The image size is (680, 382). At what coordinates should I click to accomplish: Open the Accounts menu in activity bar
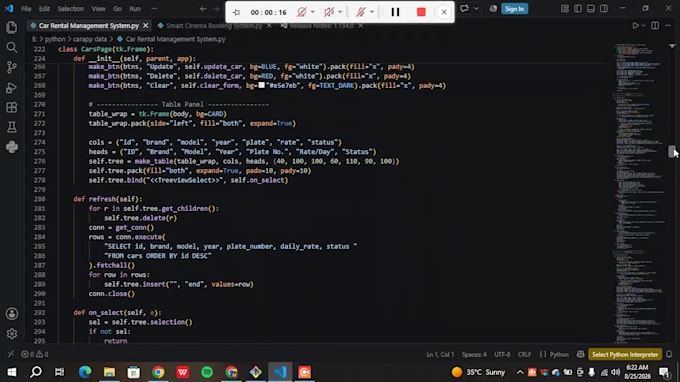tap(12, 313)
